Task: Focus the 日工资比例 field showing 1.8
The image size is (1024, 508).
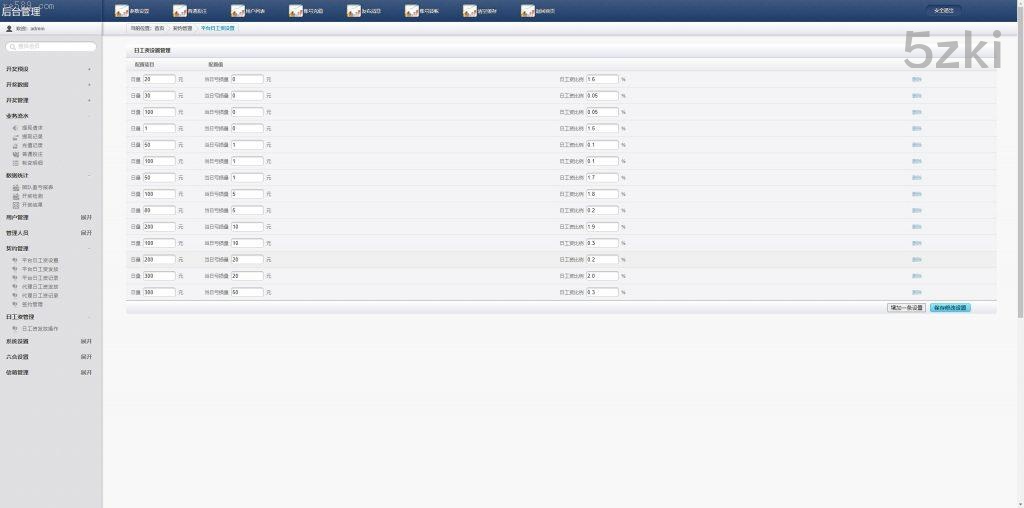Action: click(602, 194)
